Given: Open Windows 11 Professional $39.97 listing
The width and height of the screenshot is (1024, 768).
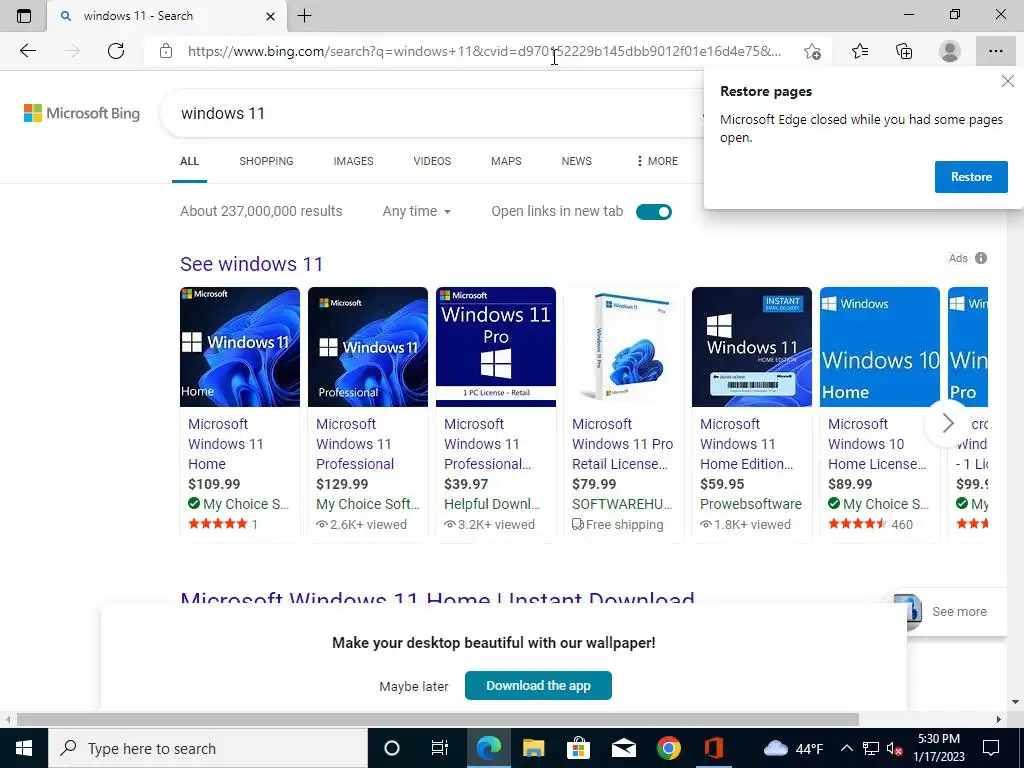Looking at the screenshot, I should [488, 444].
